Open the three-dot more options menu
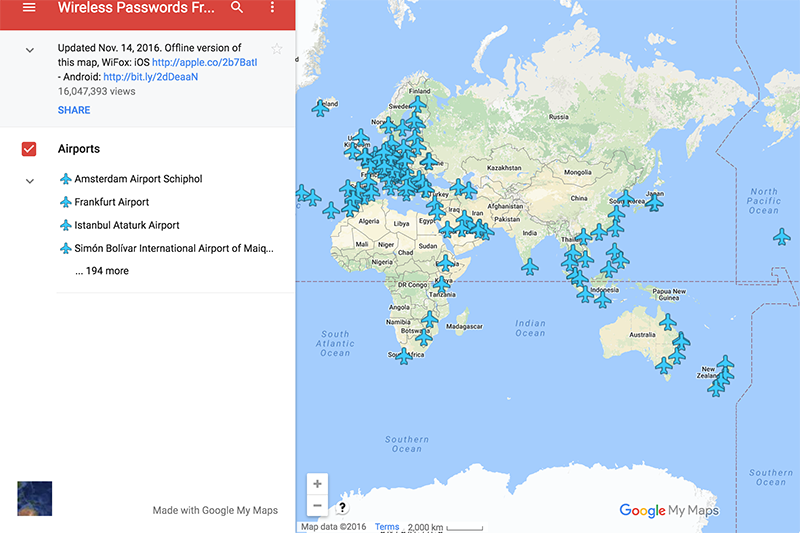800x533 pixels. [x=272, y=8]
